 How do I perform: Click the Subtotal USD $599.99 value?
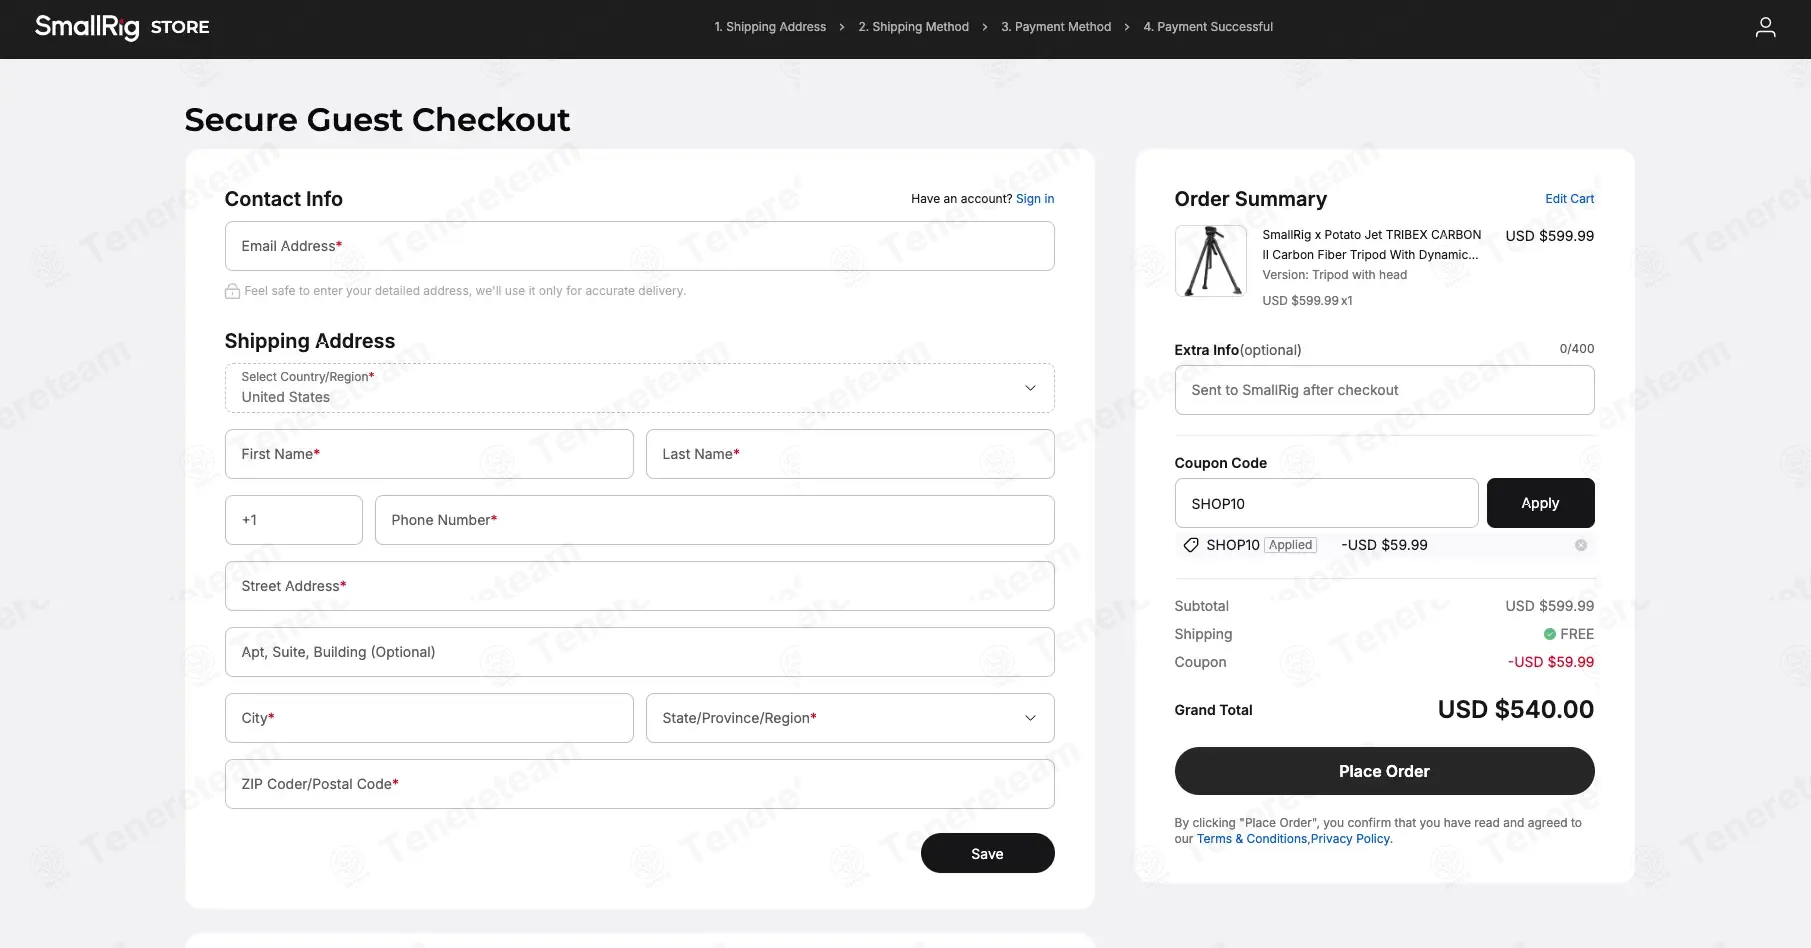coord(1550,606)
